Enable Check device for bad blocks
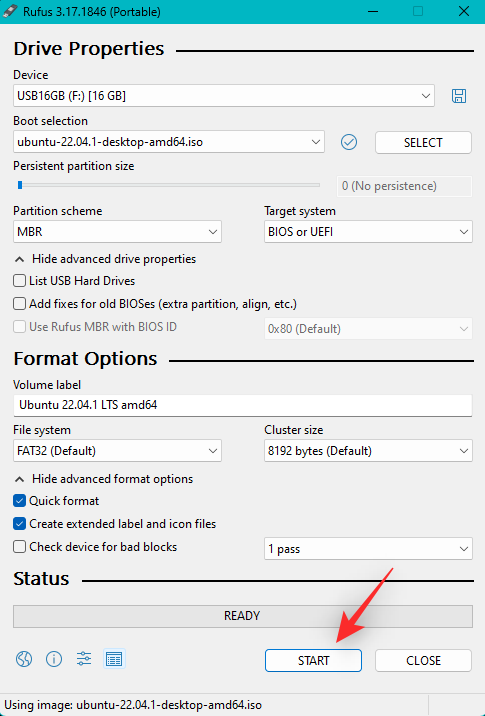Screen dimensions: 485x716 (x=19, y=547)
